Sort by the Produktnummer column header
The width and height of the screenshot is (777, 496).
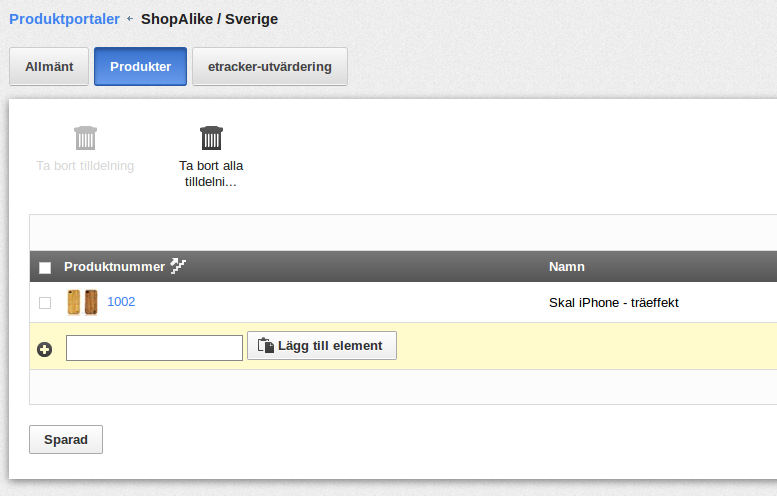[114, 267]
